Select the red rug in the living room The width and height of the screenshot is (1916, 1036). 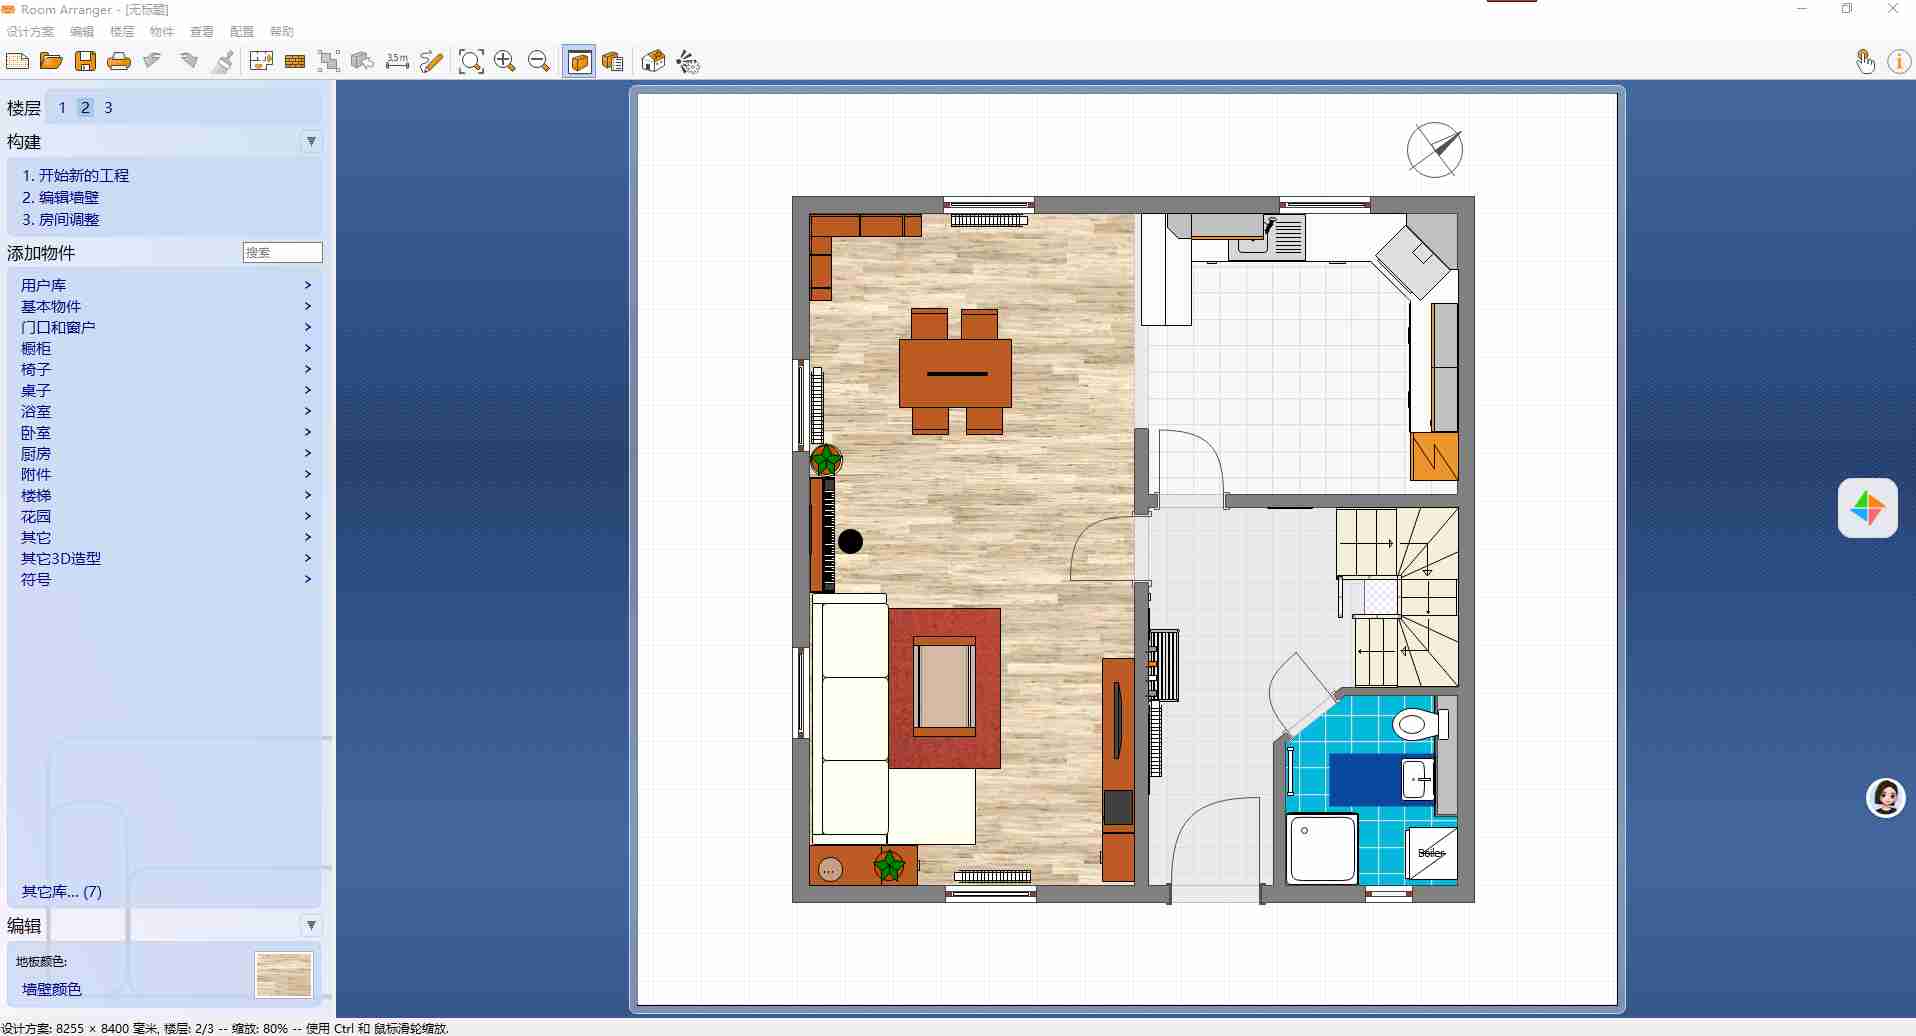(x=945, y=688)
